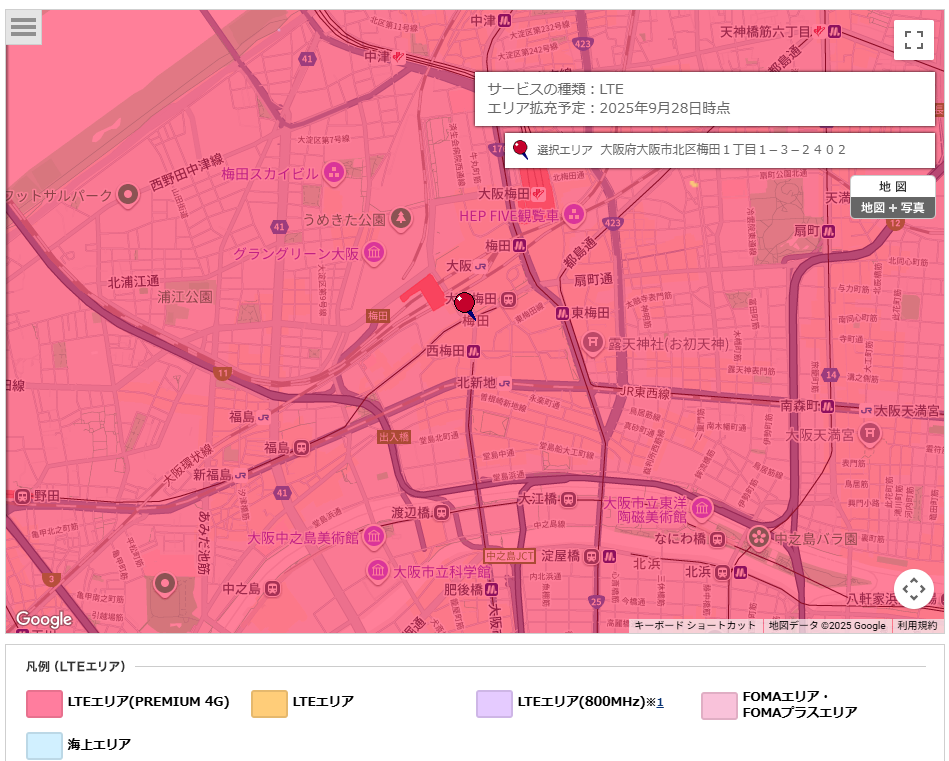
Task: Click Osaka Science Museum marker icon
Action: pyautogui.click(x=377, y=571)
